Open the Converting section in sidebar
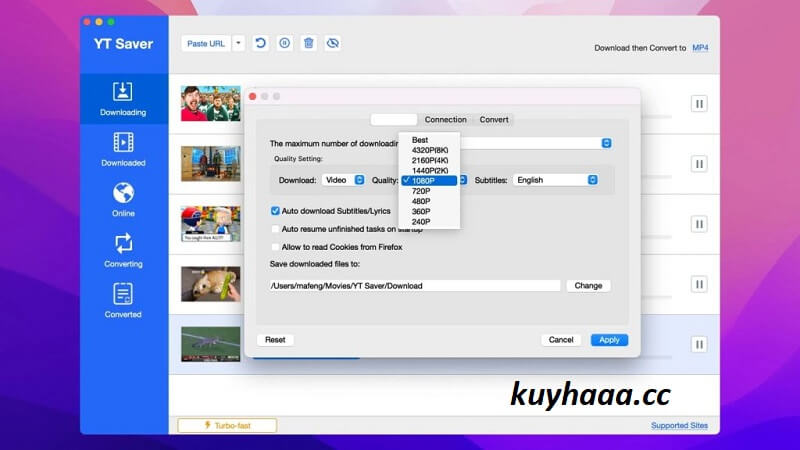 (x=123, y=250)
